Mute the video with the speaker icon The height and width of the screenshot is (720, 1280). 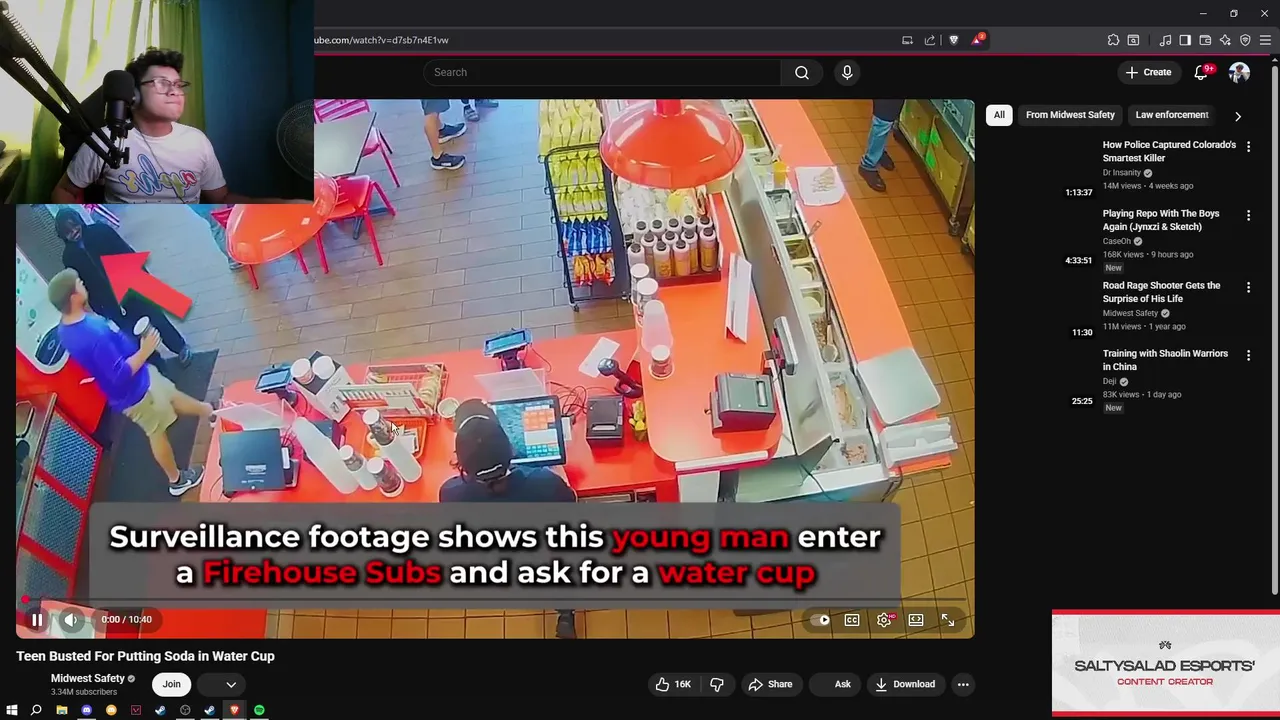point(71,620)
